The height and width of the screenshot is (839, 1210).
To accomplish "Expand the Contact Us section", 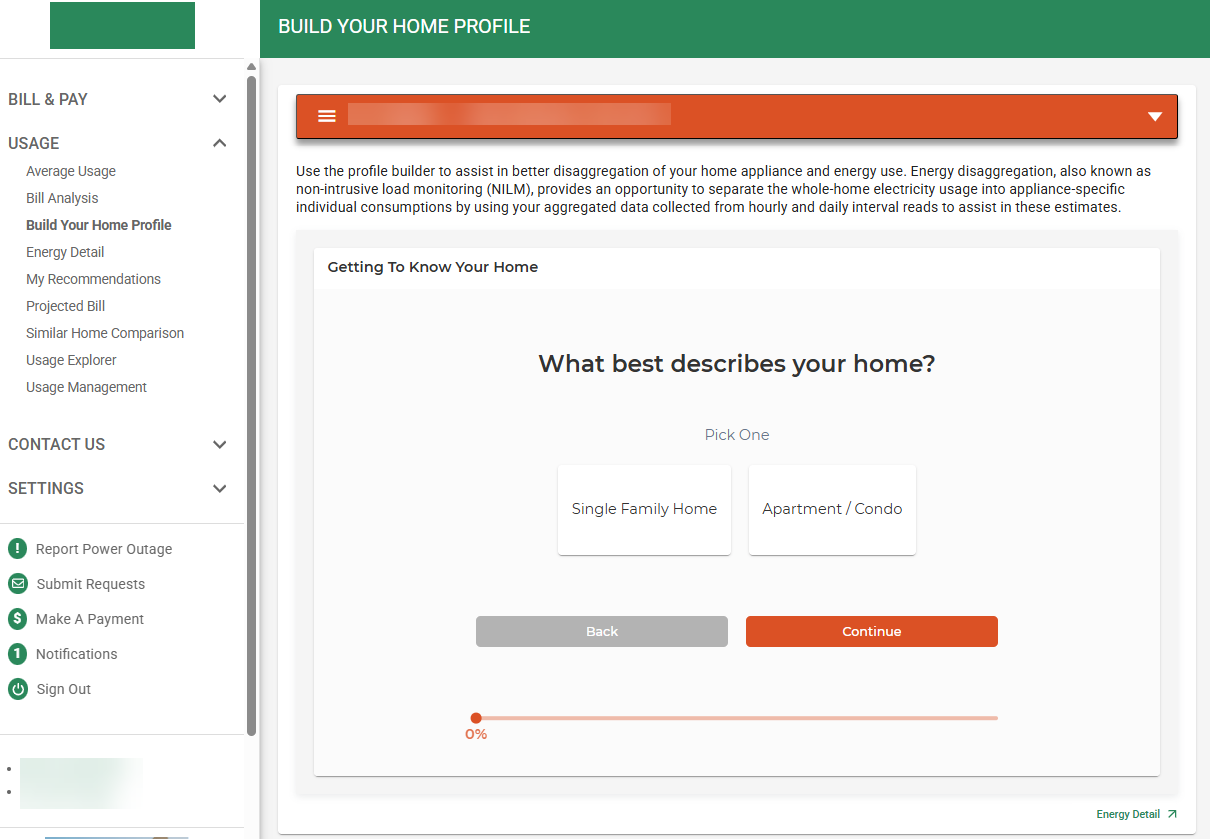I will pyautogui.click(x=220, y=444).
